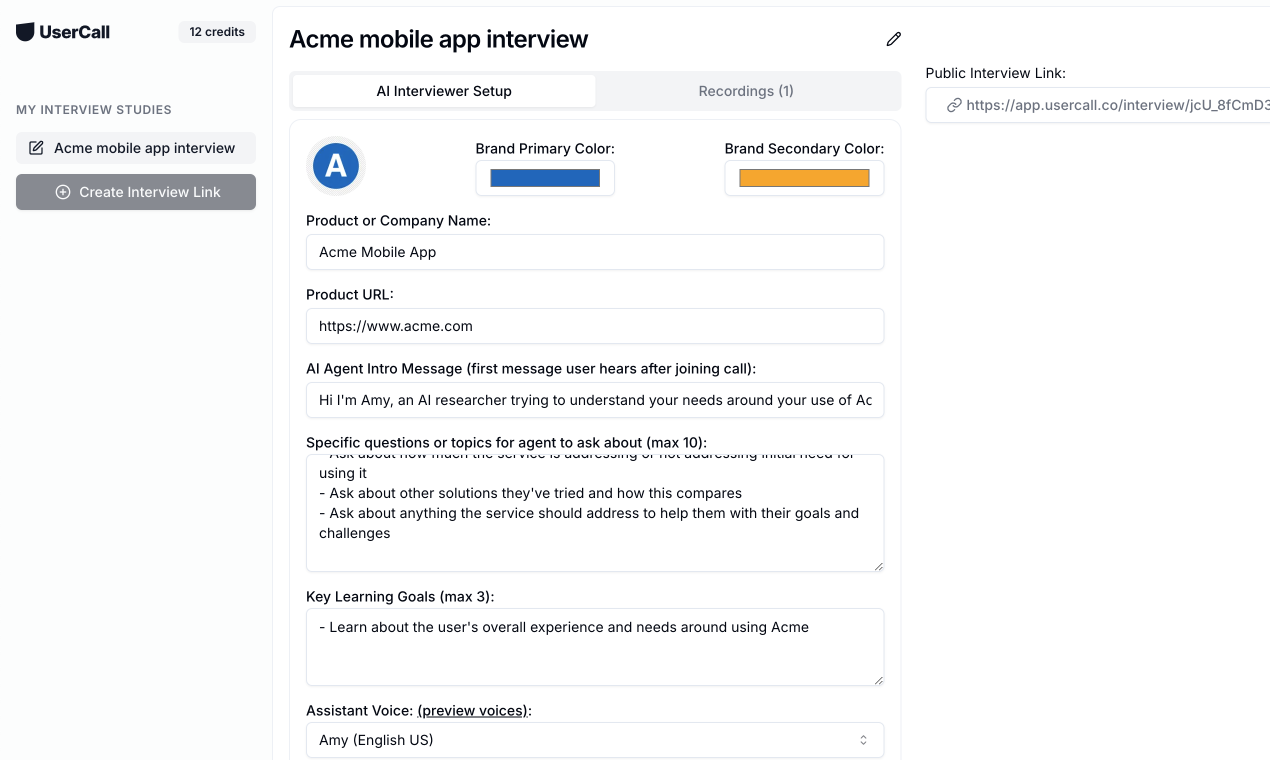Click the Key Learning Goals textarea

[x=595, y=647]
